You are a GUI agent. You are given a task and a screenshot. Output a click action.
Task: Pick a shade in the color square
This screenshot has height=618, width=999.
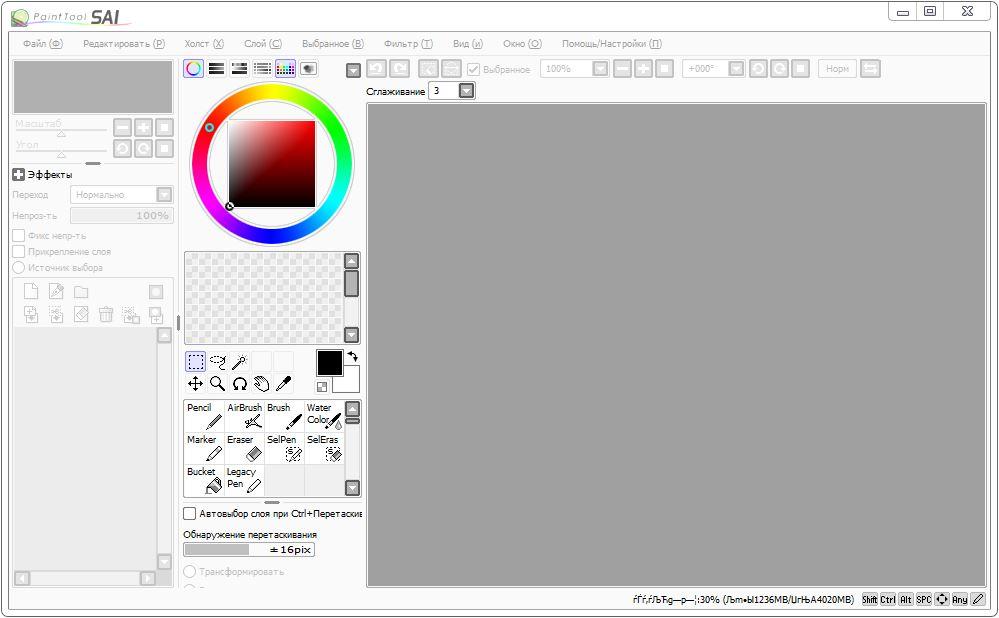[x=272, y=164]
